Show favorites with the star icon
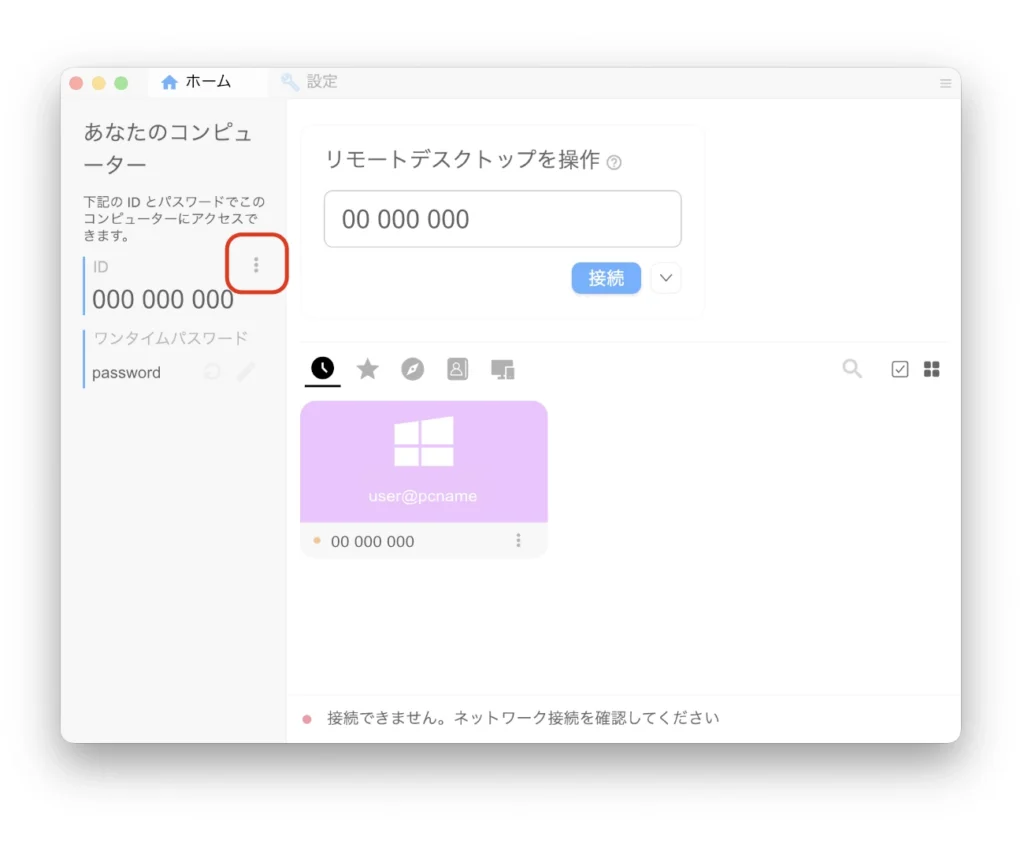 tap(368, 369)
